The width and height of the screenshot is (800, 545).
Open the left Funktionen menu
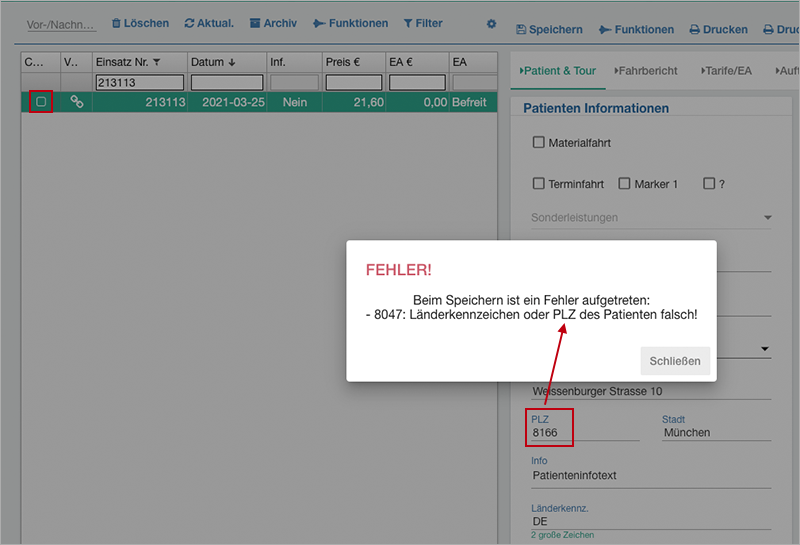click(351, 23)
